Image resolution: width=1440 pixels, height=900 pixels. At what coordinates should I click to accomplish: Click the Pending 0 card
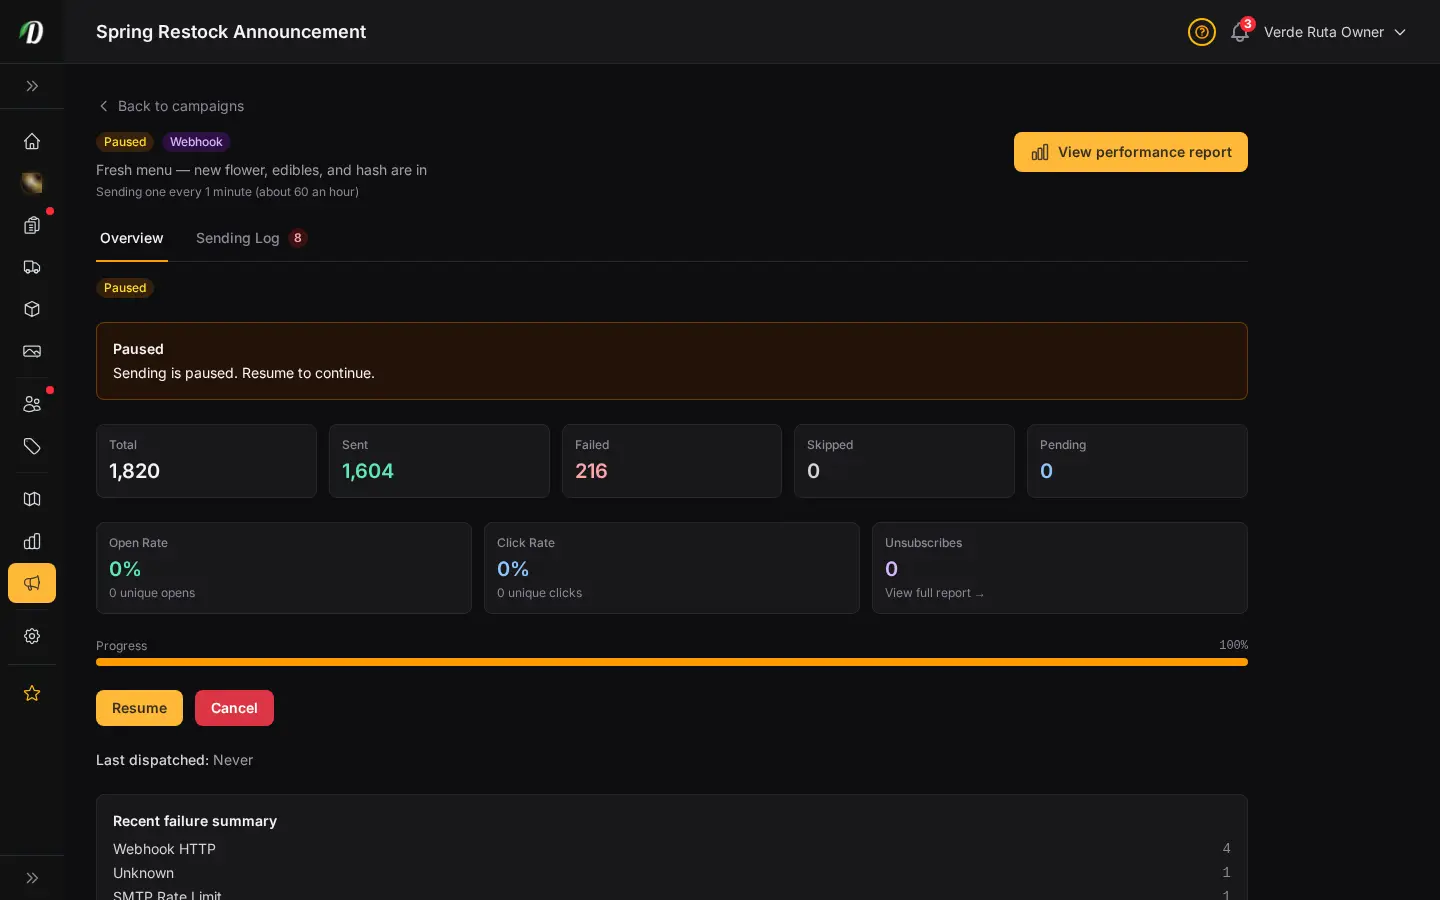(1137, 461)
